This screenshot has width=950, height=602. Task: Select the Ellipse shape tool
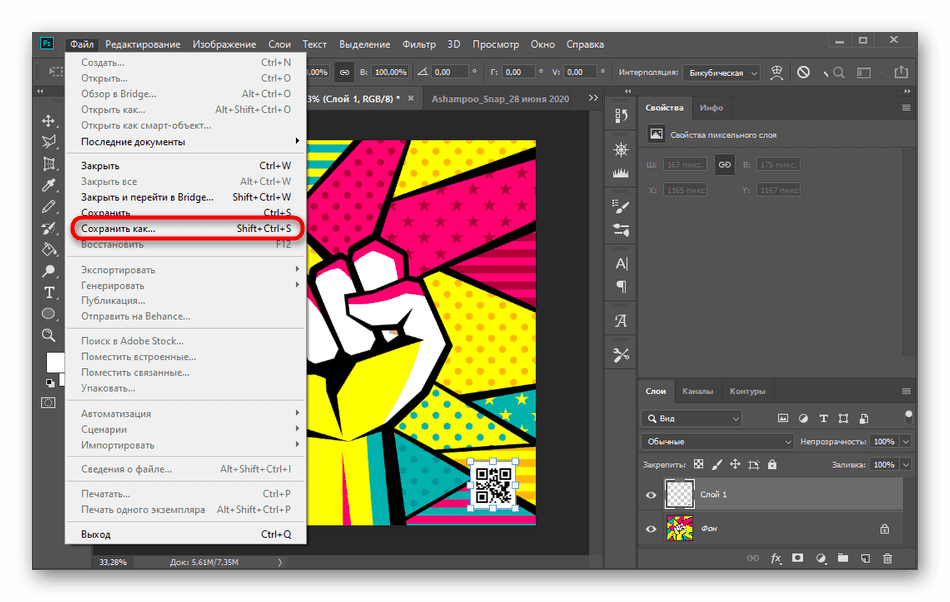point(48,314)
